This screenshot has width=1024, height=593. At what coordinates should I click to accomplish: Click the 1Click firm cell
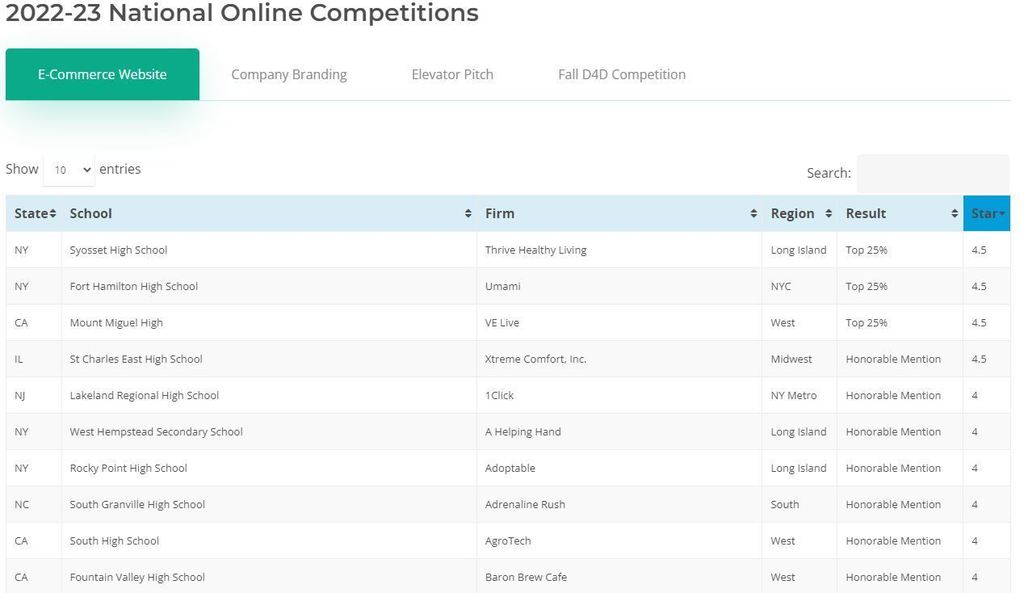point(619,395)
